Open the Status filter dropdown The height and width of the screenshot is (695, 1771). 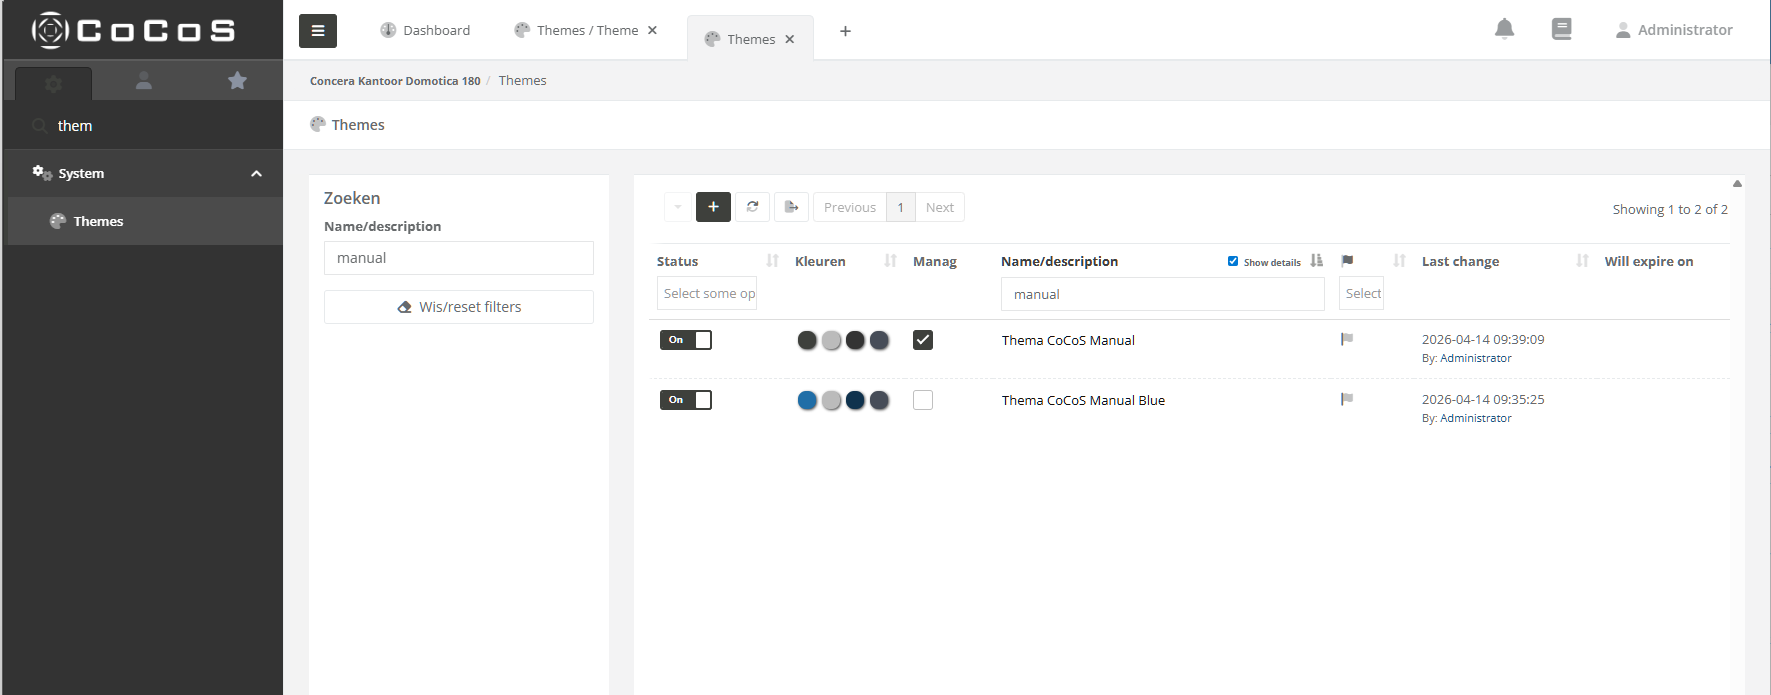(x=708, y=294)
